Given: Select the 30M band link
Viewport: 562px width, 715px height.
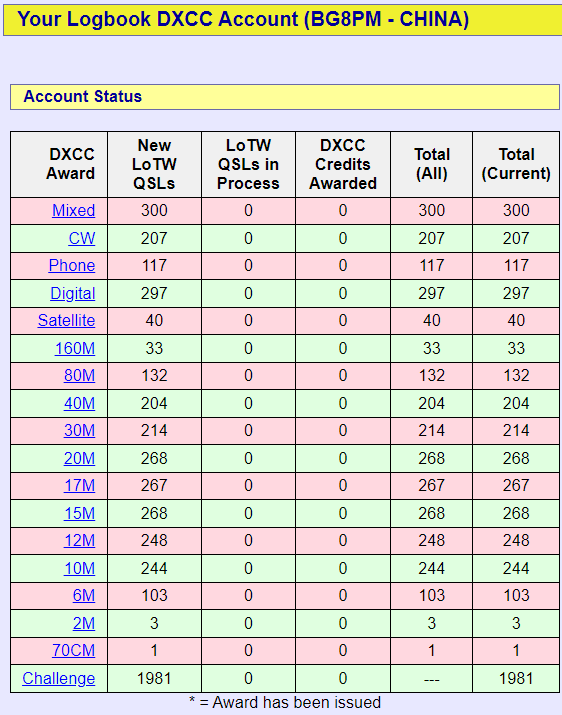Looking at the screenshot, I should coord(79,431).
